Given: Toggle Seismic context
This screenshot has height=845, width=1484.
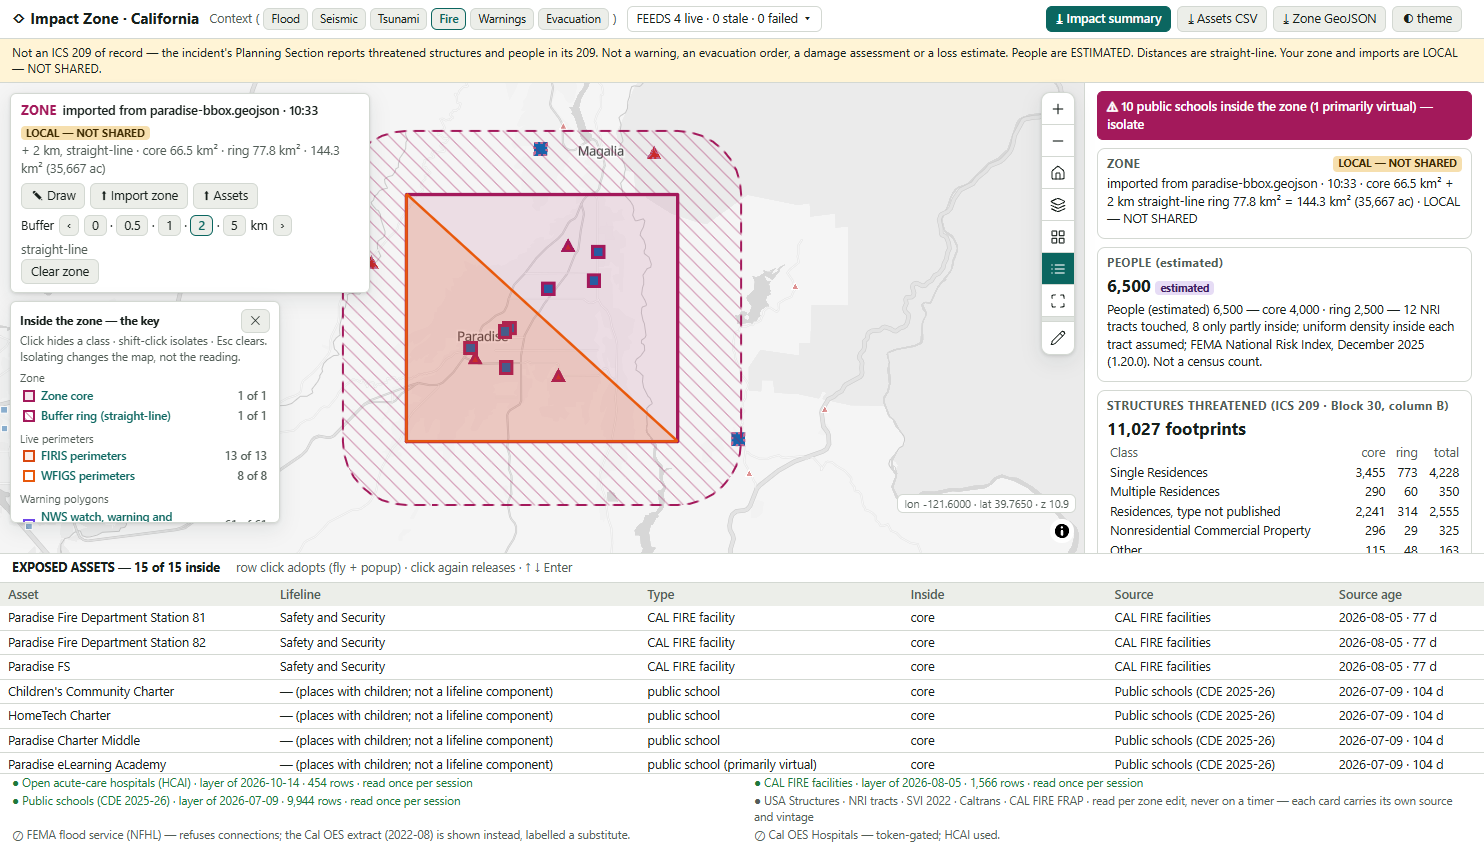Looking at the screenshot, I should click(339, 19).
